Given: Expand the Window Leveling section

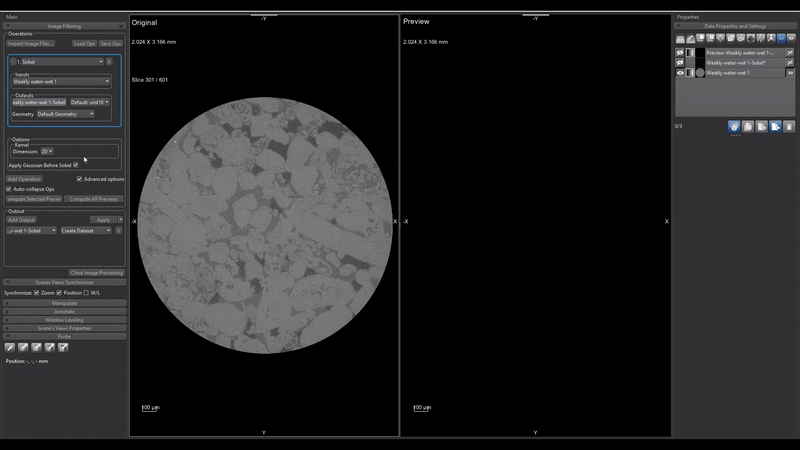Looking at the screenshot, I should [64, 320].
